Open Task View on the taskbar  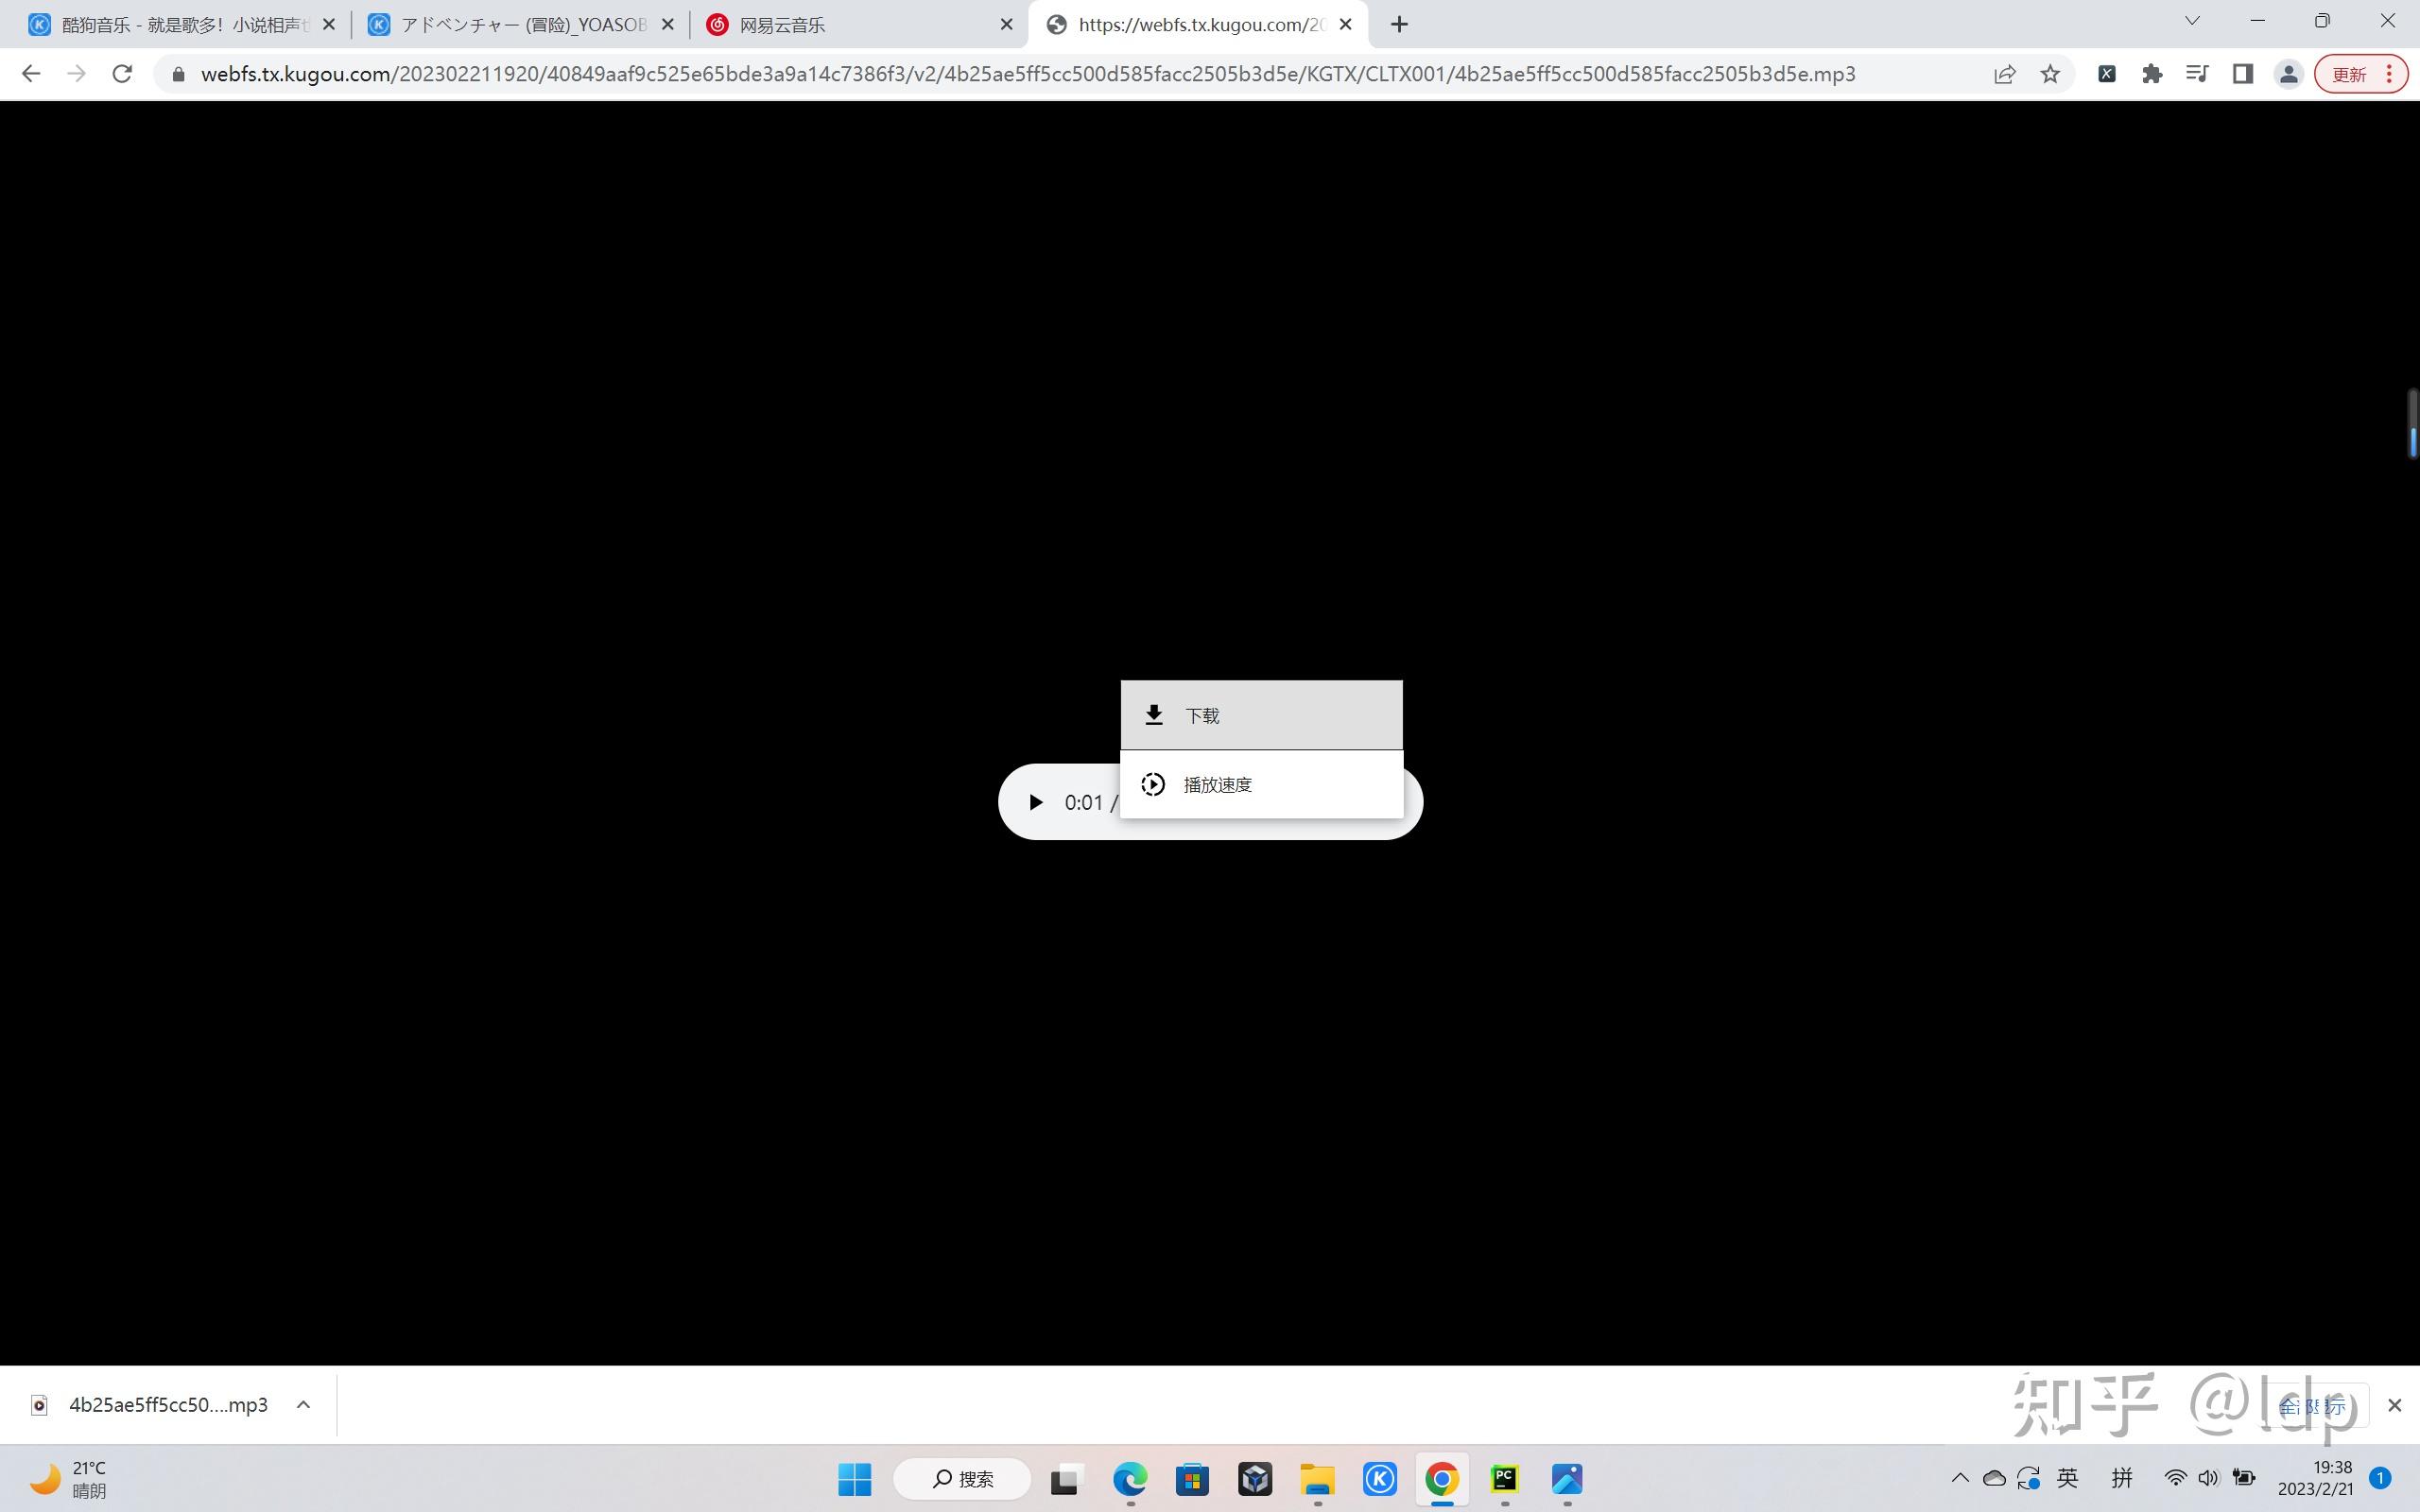pyautogui.click(x=1067, y=1479)
